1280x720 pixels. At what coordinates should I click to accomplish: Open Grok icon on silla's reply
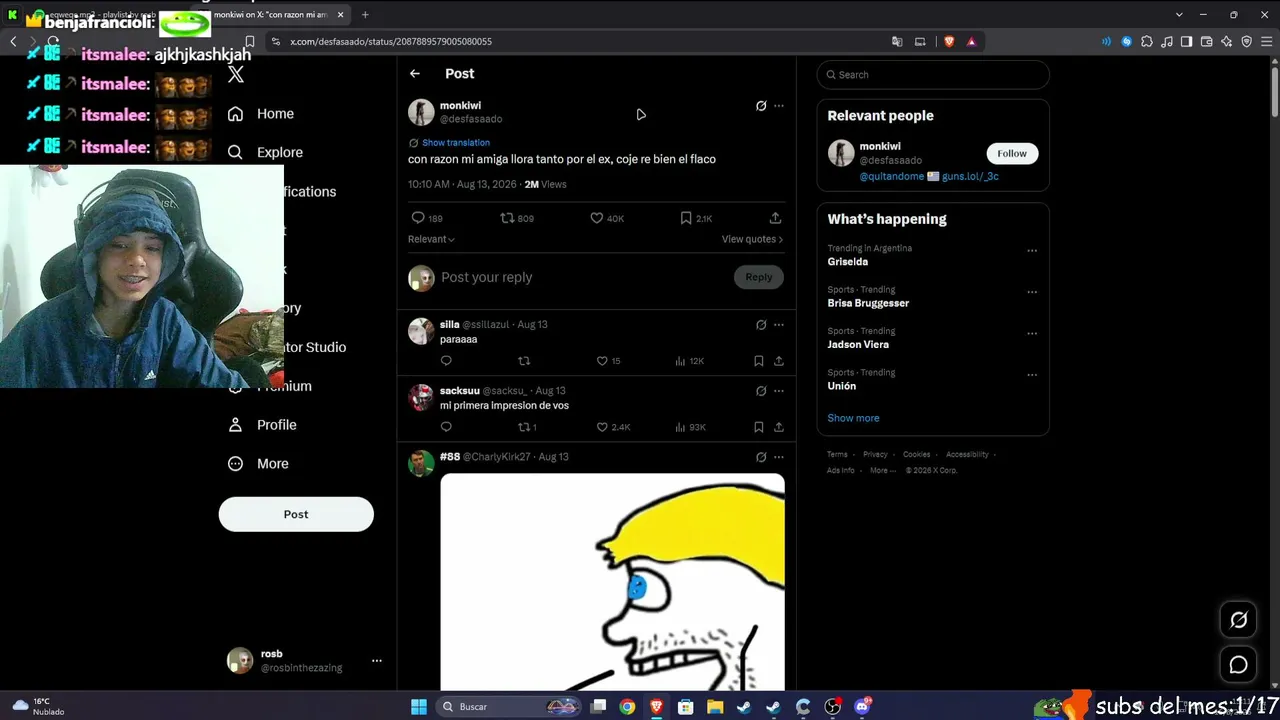point(761,325)
